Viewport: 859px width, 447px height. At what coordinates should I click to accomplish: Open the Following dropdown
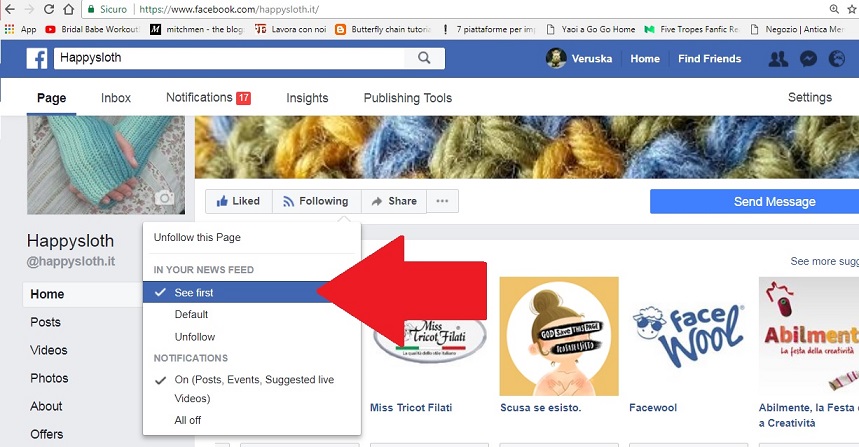(317, 201)
